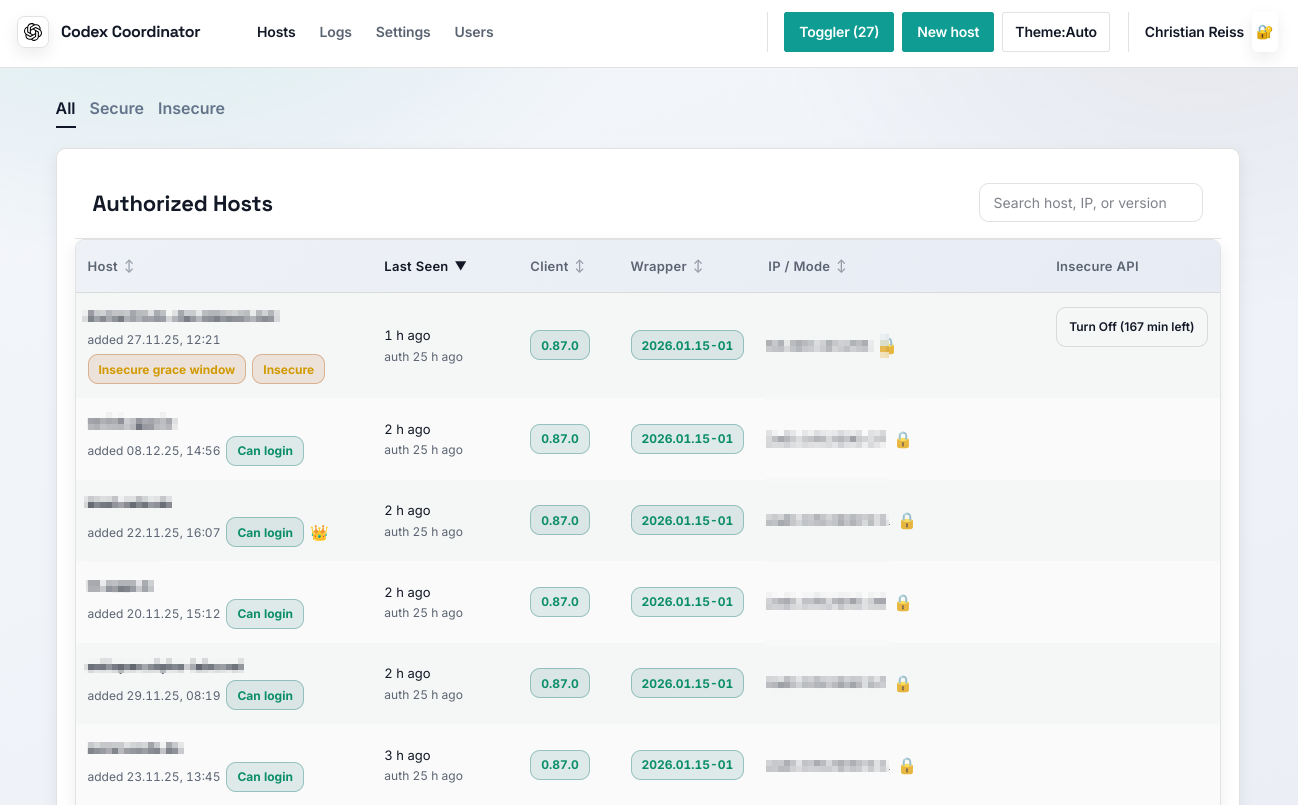Screen dimensions: 1298x805
Task: Click the open padlock icon in the insecure host row
Action: (x=886, y=347)
